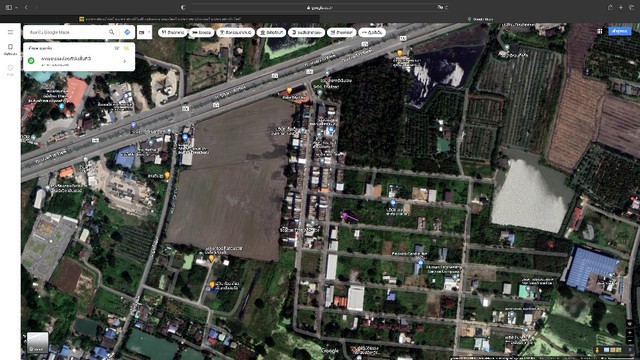Select the Restaurants category chip

[x=173, y=32]
